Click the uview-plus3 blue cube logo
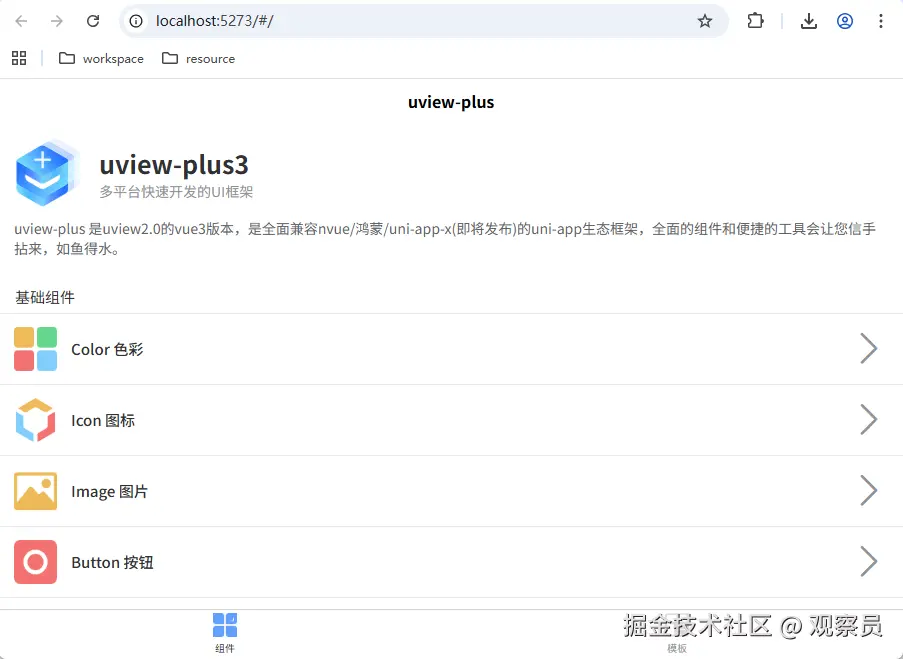Viewport: 903px width, 659px height. coord(47,172)
